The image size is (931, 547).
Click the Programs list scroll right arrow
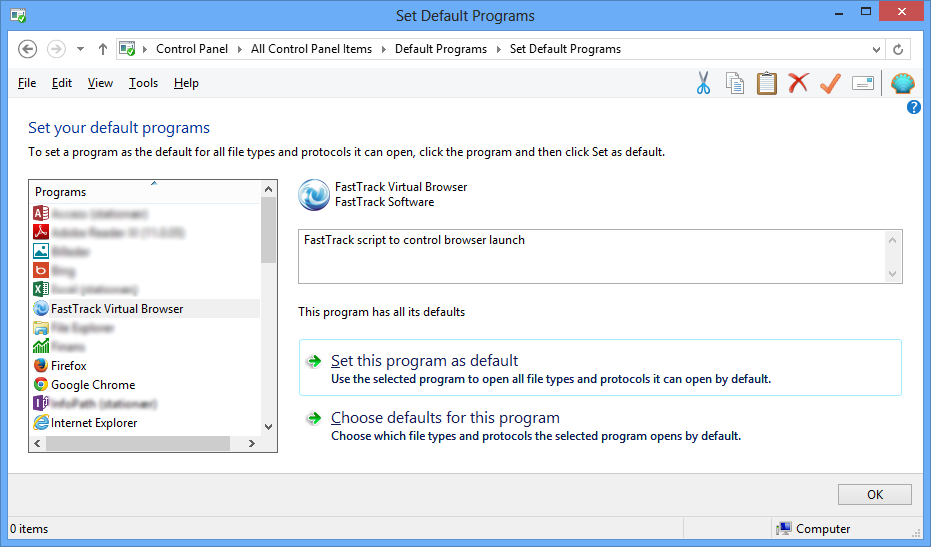click(x=252, y=443)
